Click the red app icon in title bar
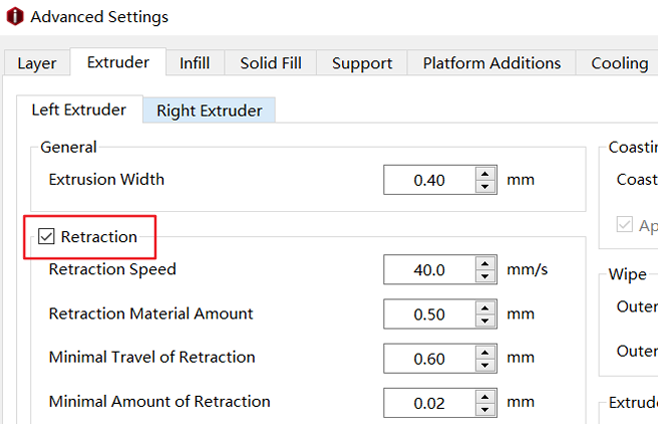The height and width of the screenshot is (424, 658). click(x=15, y=16)
